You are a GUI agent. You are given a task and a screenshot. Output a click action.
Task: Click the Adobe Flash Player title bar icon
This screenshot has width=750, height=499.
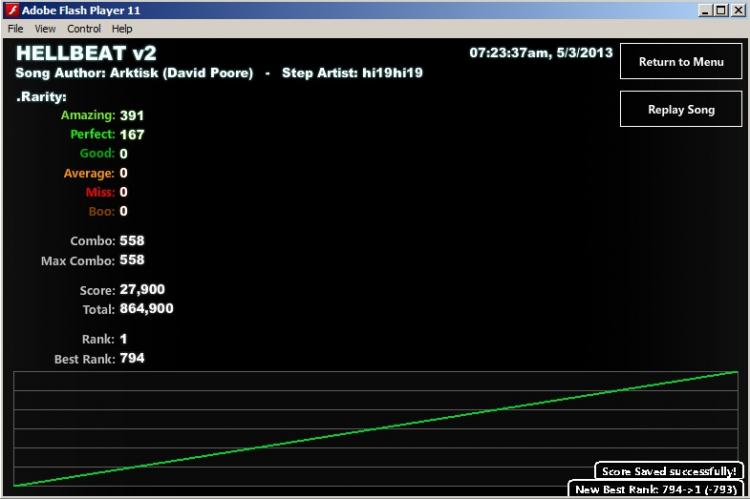tap(11, 10)
